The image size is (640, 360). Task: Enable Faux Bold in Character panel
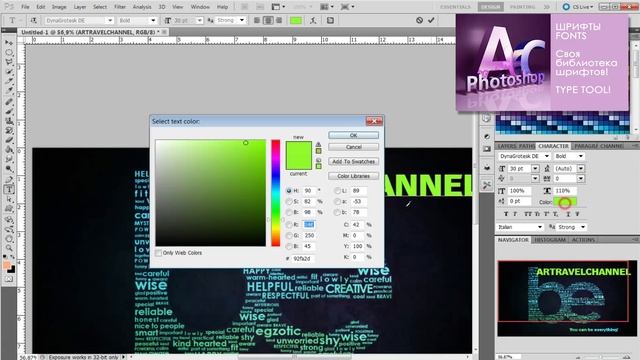coord(506,214)
